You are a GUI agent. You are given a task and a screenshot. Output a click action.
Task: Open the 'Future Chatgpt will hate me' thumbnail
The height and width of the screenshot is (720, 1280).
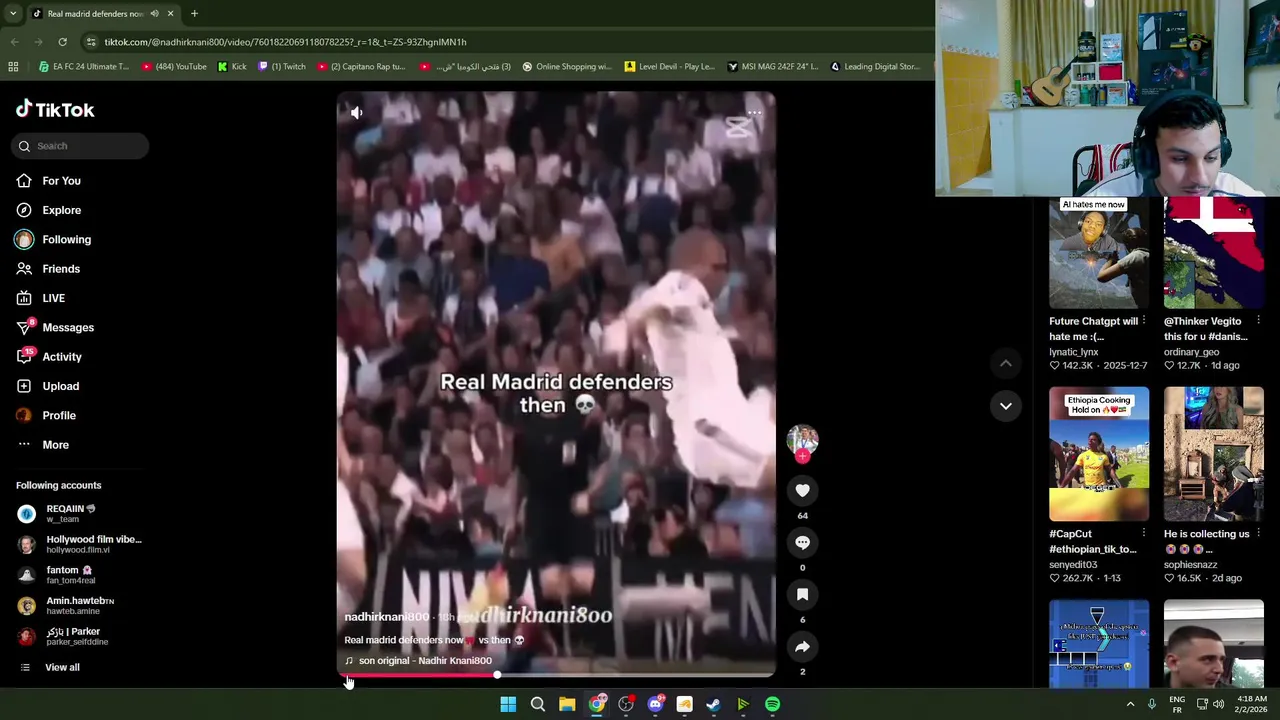pos(1099,253)
